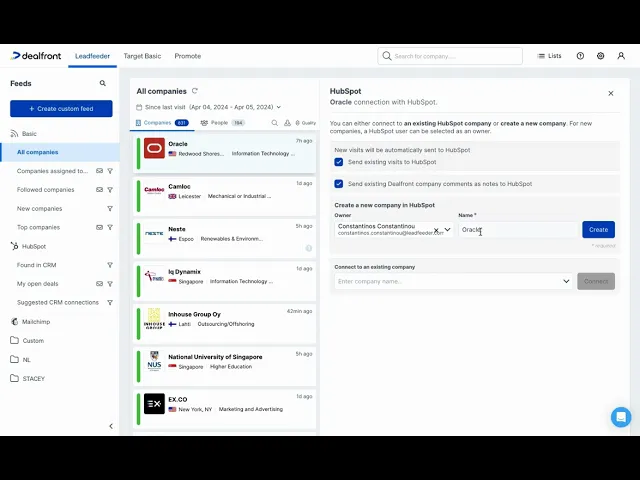Close the HubSpot panel
The image size is (640, 480).
611,93
